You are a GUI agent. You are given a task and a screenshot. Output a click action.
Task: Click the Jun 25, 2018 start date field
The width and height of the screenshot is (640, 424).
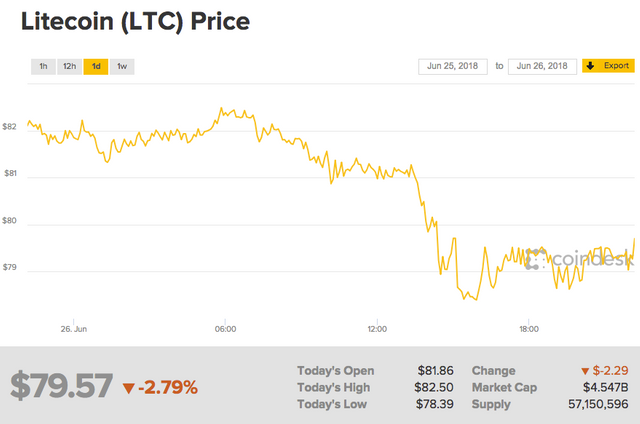tap(454, 66)
